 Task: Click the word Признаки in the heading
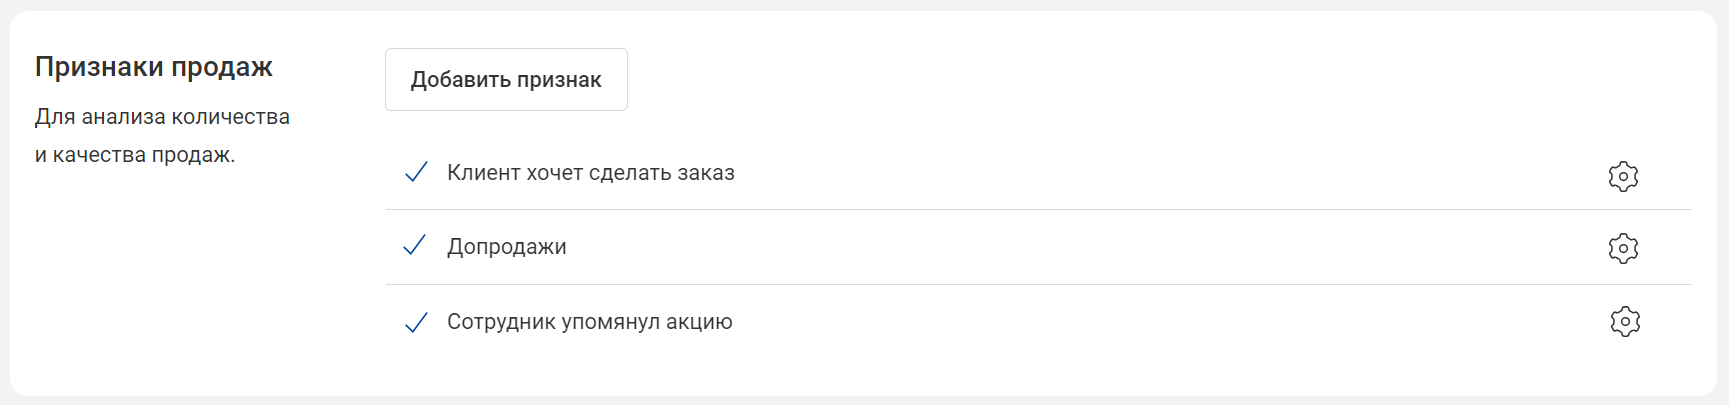[99, 67]
